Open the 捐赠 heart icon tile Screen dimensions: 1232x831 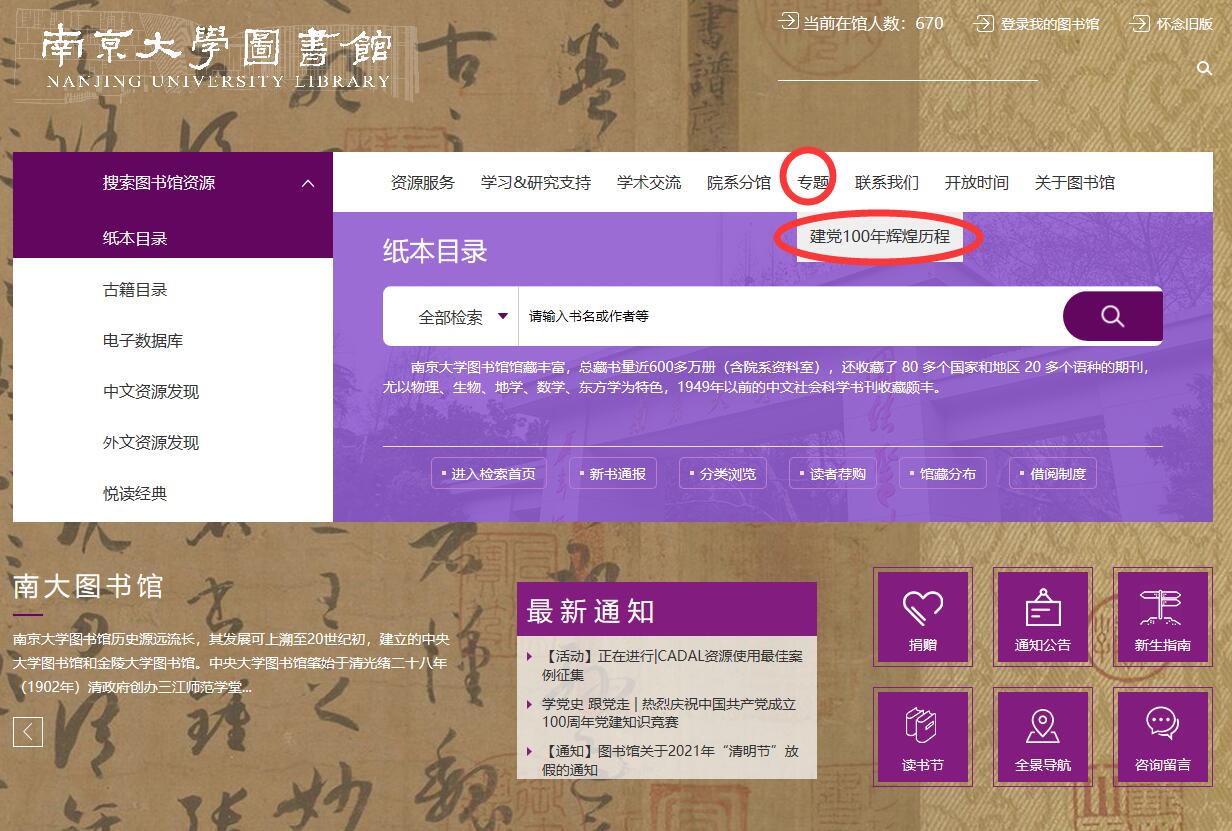[x=923, y=617]
